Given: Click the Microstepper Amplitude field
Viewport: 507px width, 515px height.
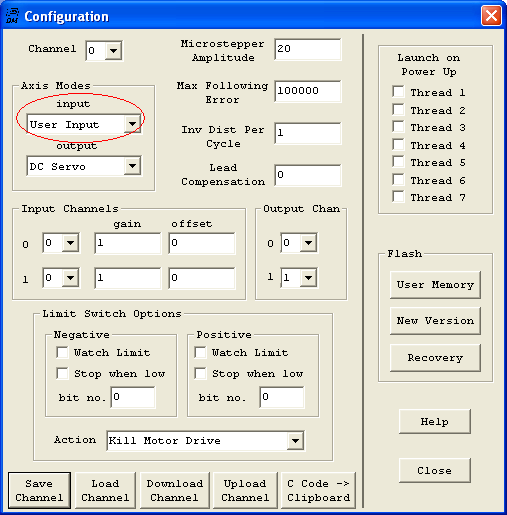Looking at the screenshot, I should pos(308,49).
